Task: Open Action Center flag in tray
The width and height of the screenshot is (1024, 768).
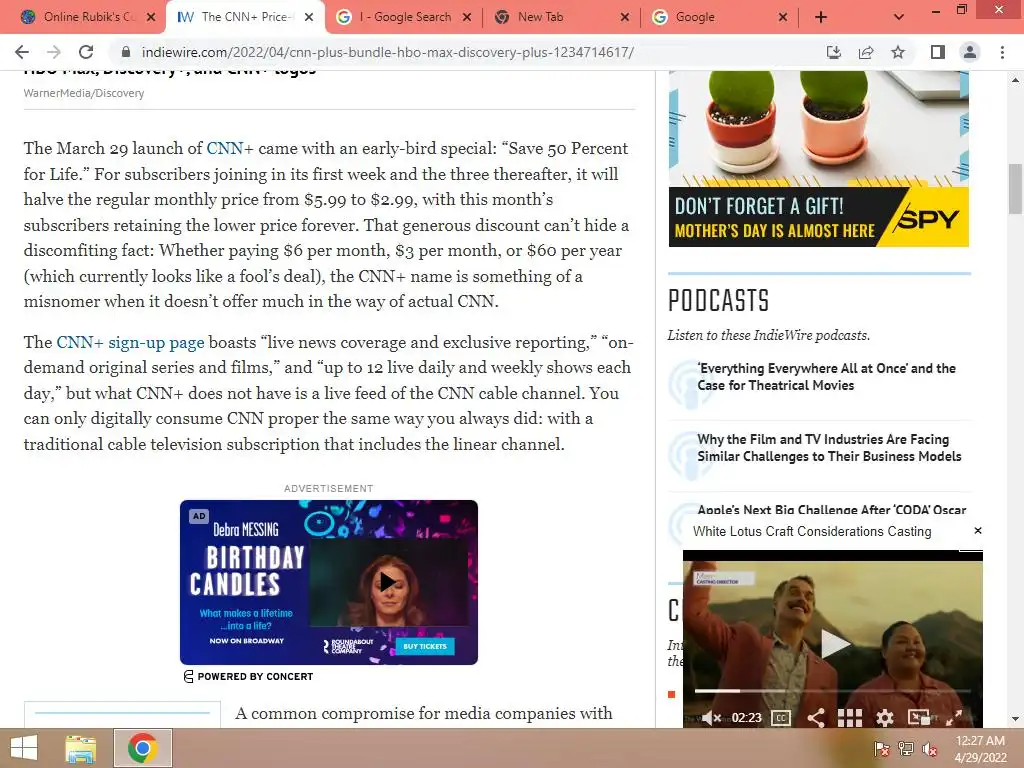Action: coord(881,749)
